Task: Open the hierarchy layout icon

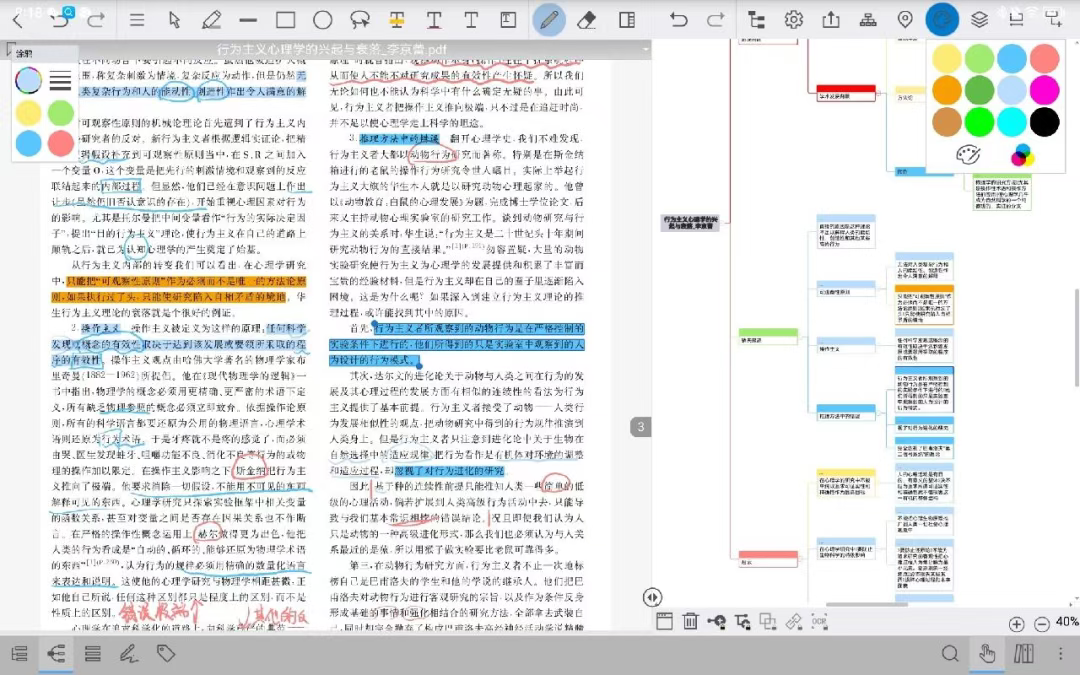Action: (x=868, y=20)
